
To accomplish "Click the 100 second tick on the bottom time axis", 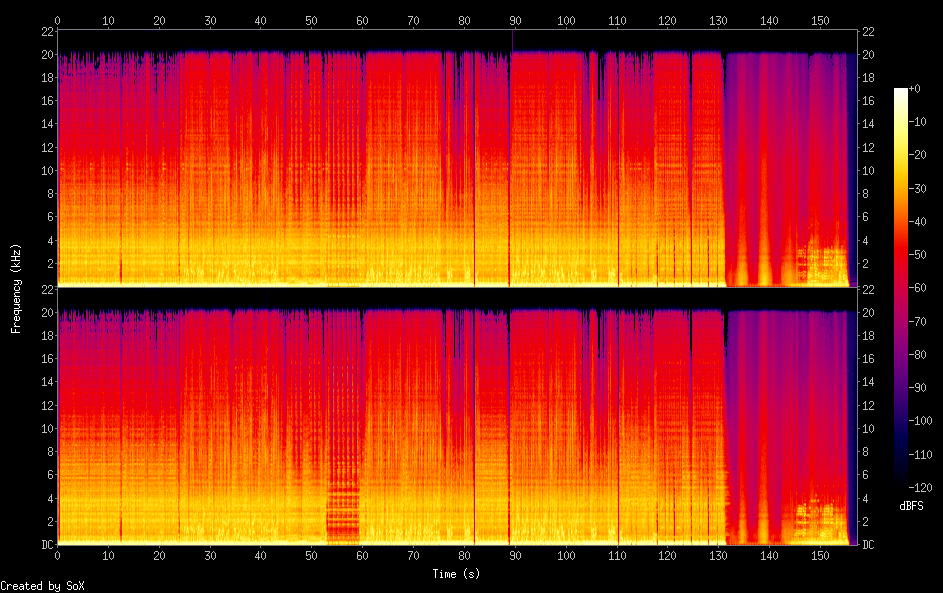I will pyautogui.click(x=566, y=555).
